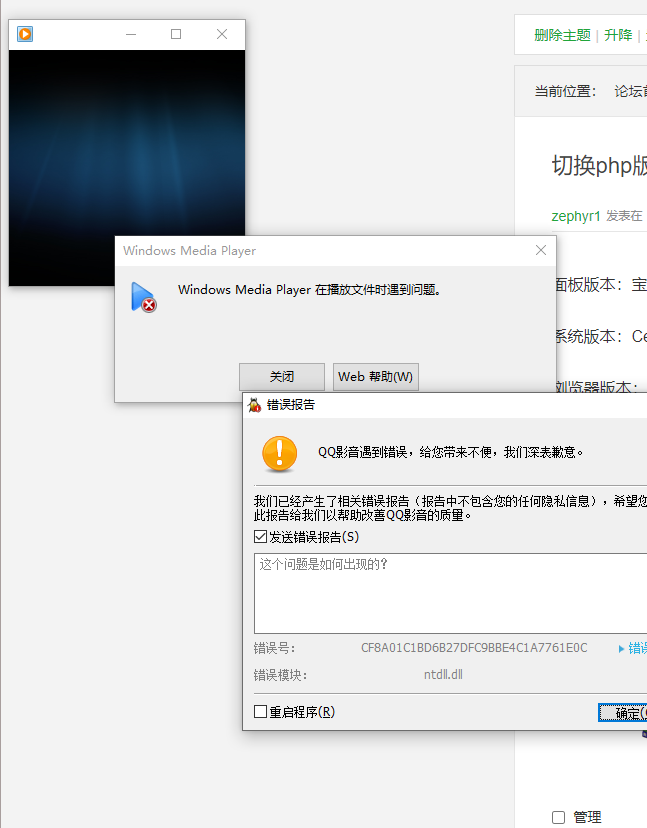Click the 删除主题 link on forum page

(562, 35)
